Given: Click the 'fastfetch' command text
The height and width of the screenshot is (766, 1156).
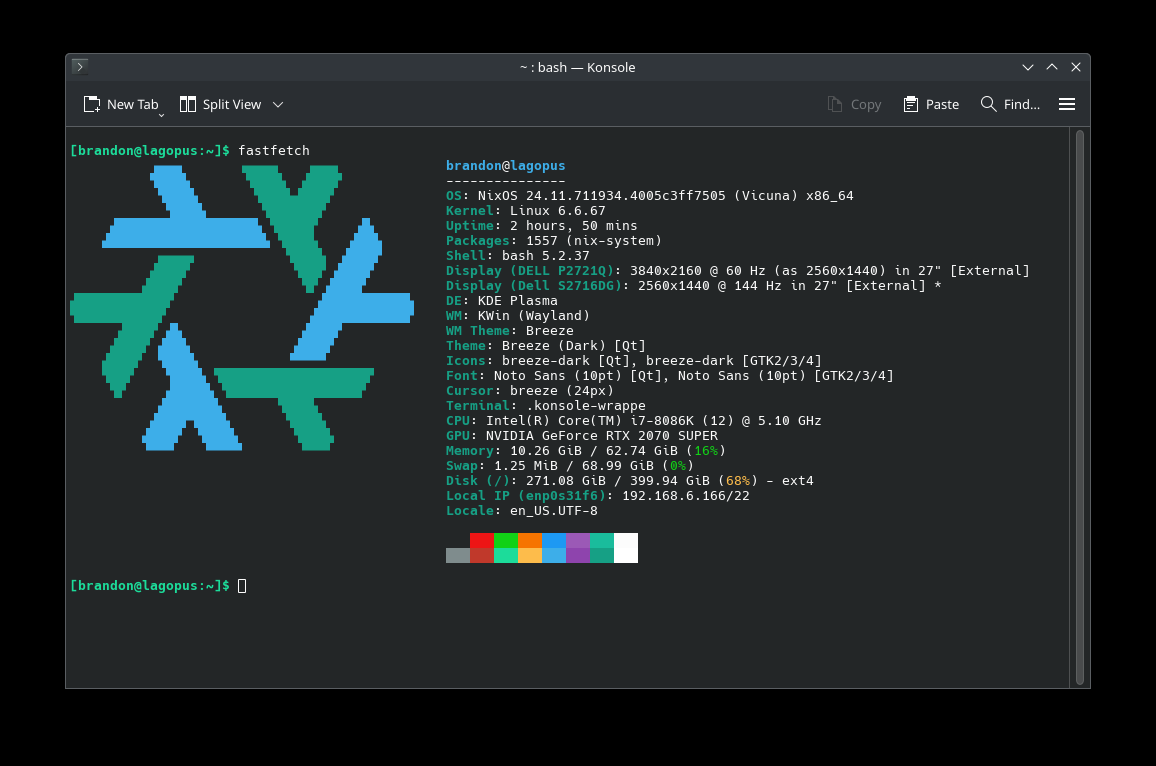Looking at the screenshot, I should click(x=274, y=150).
